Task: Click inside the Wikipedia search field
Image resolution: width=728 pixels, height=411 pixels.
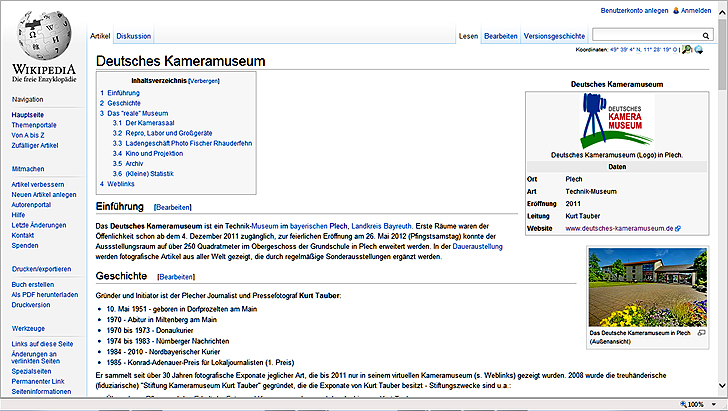Action: point(647,35)
